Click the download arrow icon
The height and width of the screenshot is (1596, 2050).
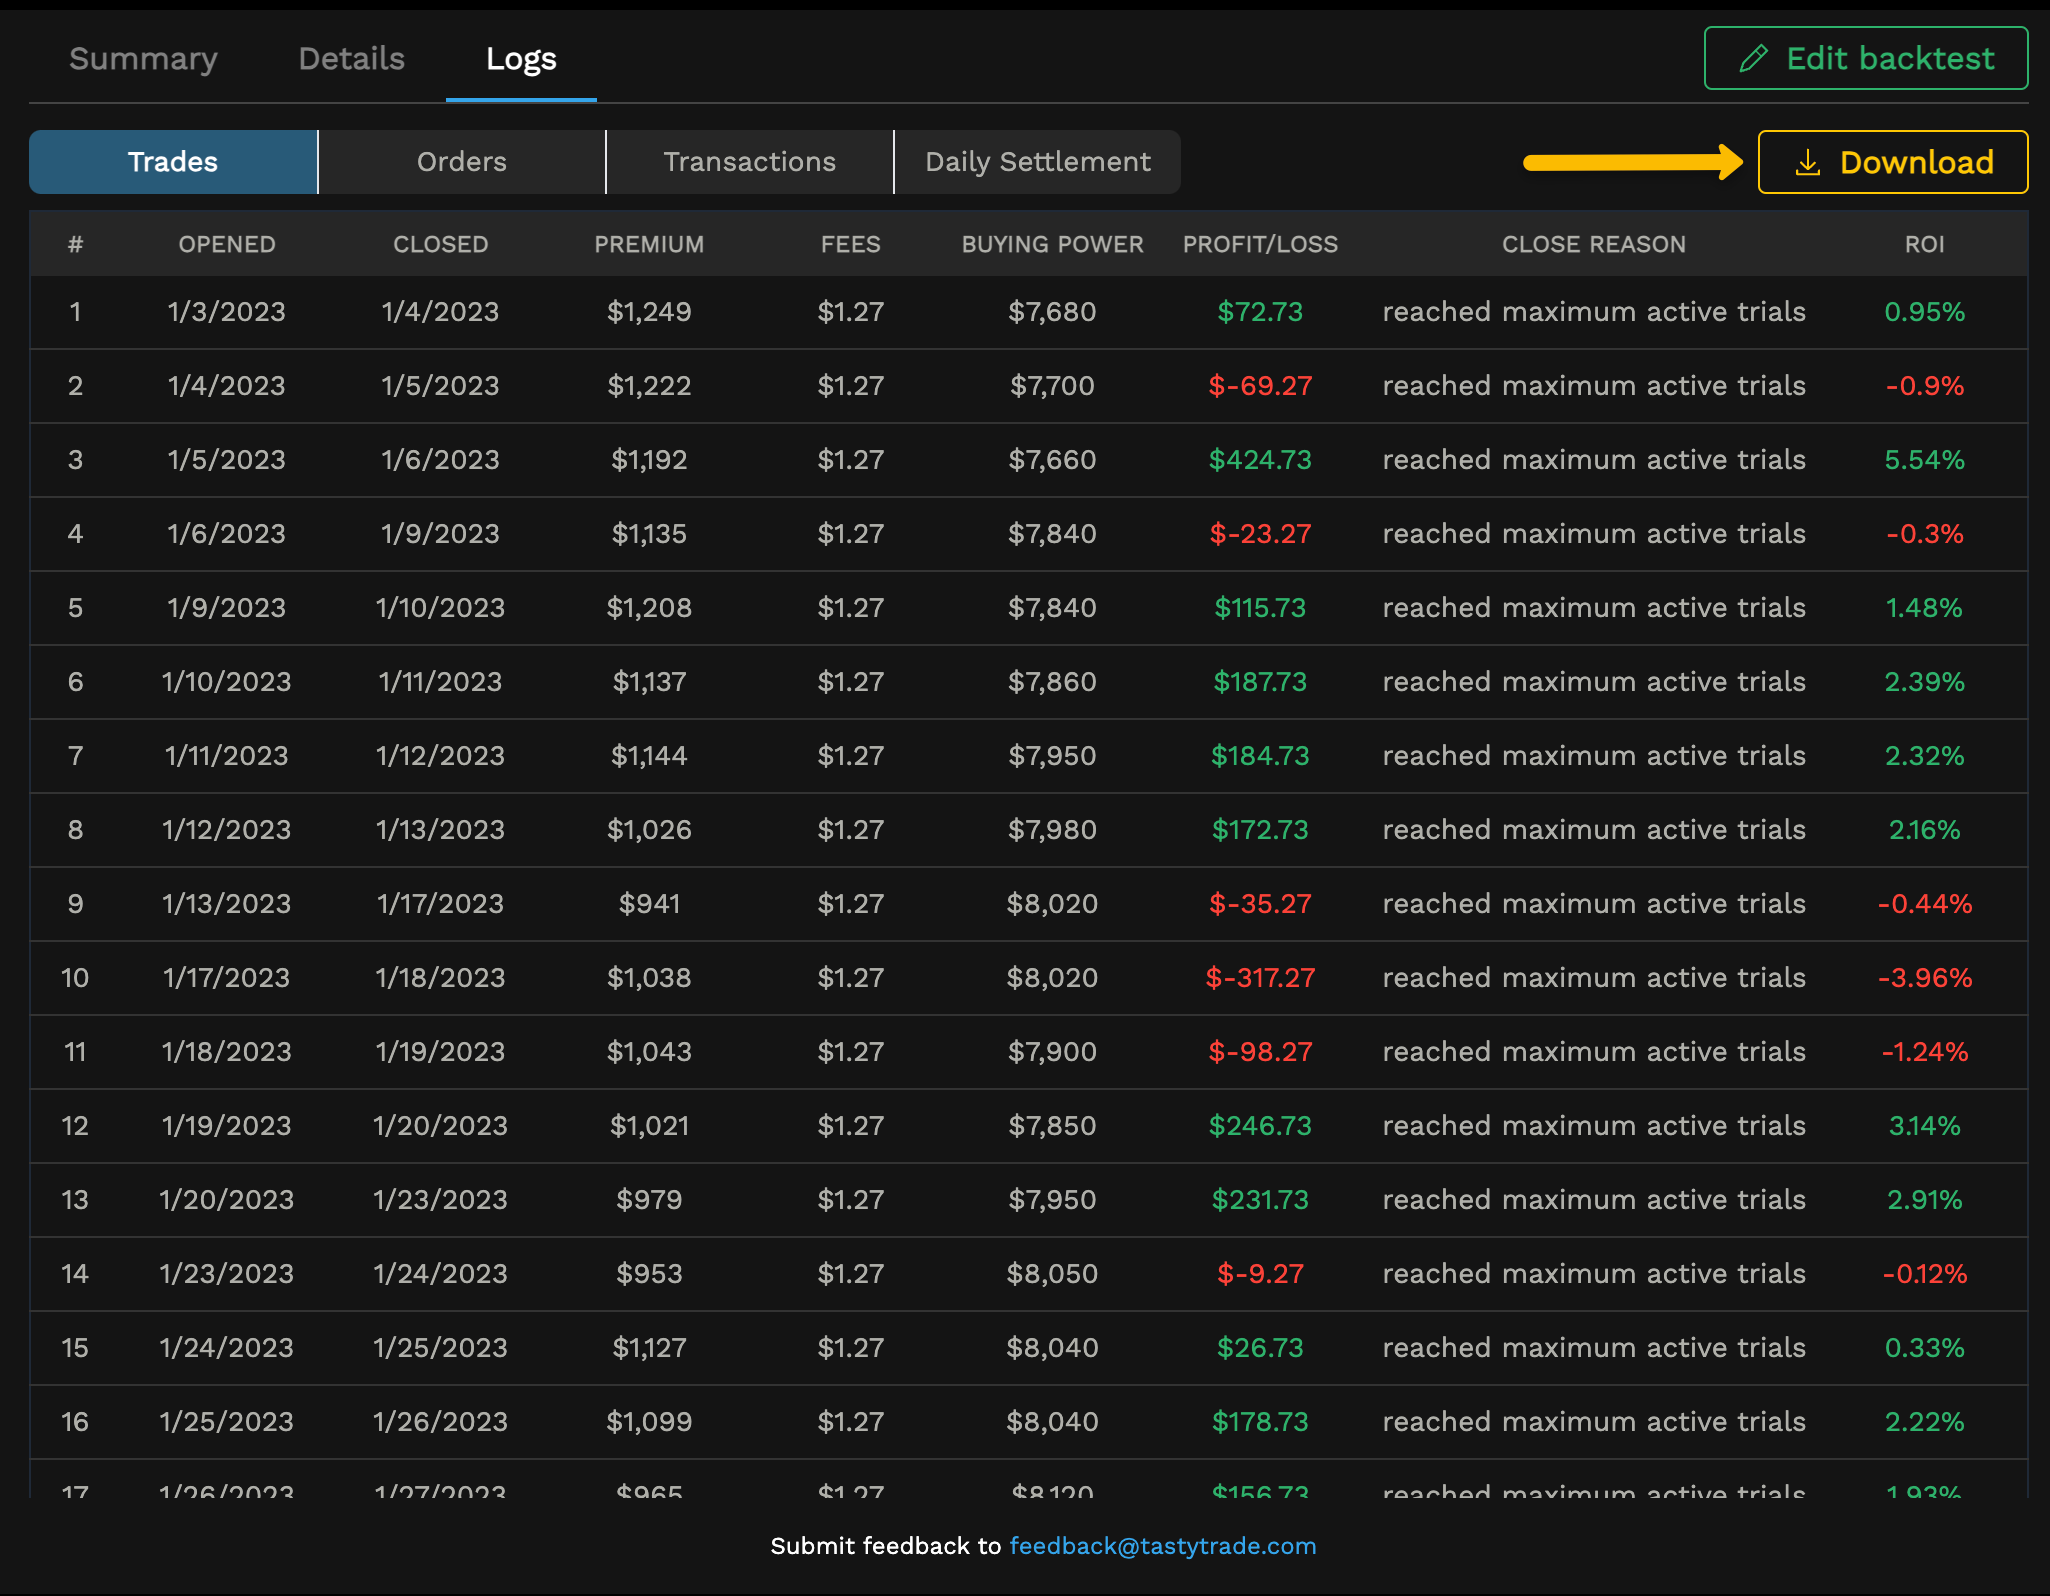pyautogui.click(x=1807, y=163)
